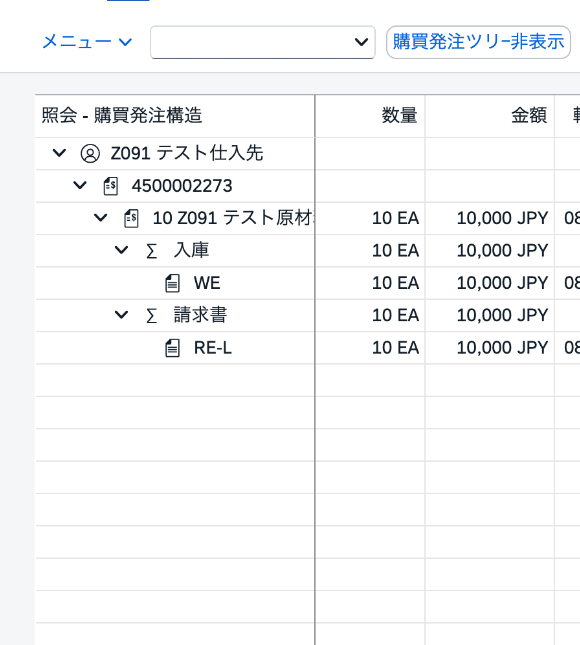Click 10 EA quantity in RE-L row

coord(395,348)
